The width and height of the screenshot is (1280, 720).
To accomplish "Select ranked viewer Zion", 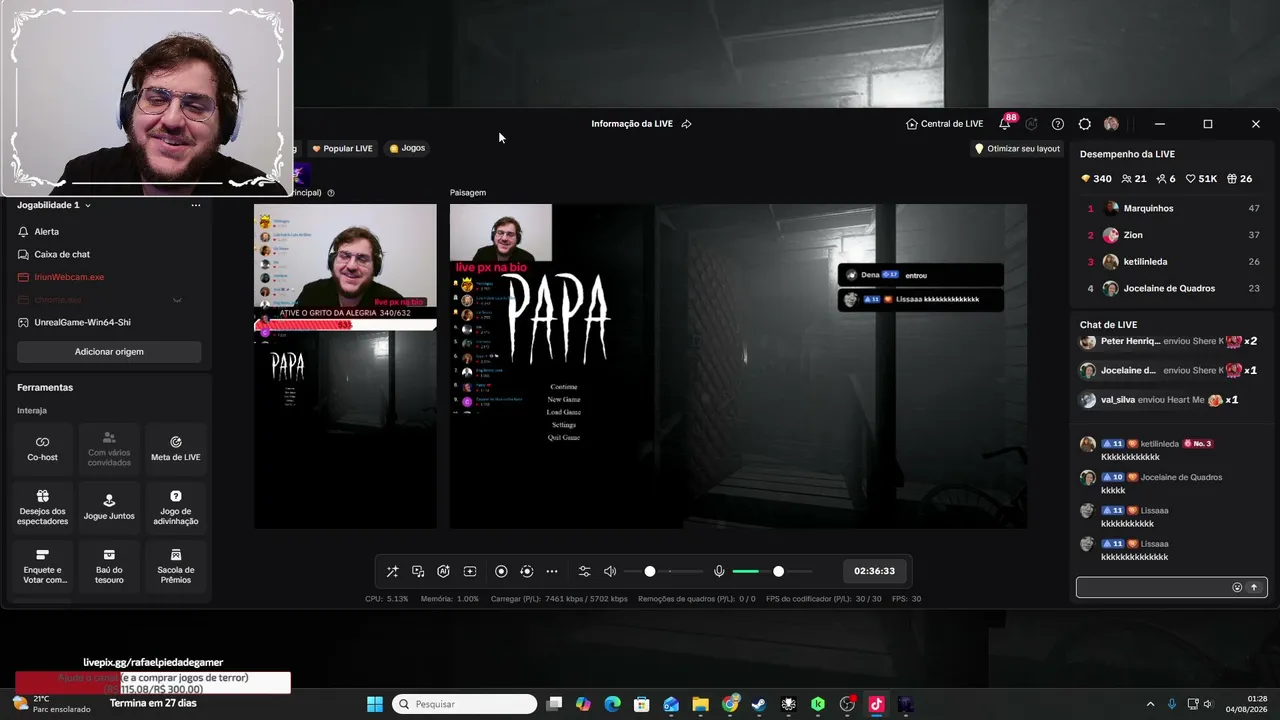I will (x=1172, y=235).
